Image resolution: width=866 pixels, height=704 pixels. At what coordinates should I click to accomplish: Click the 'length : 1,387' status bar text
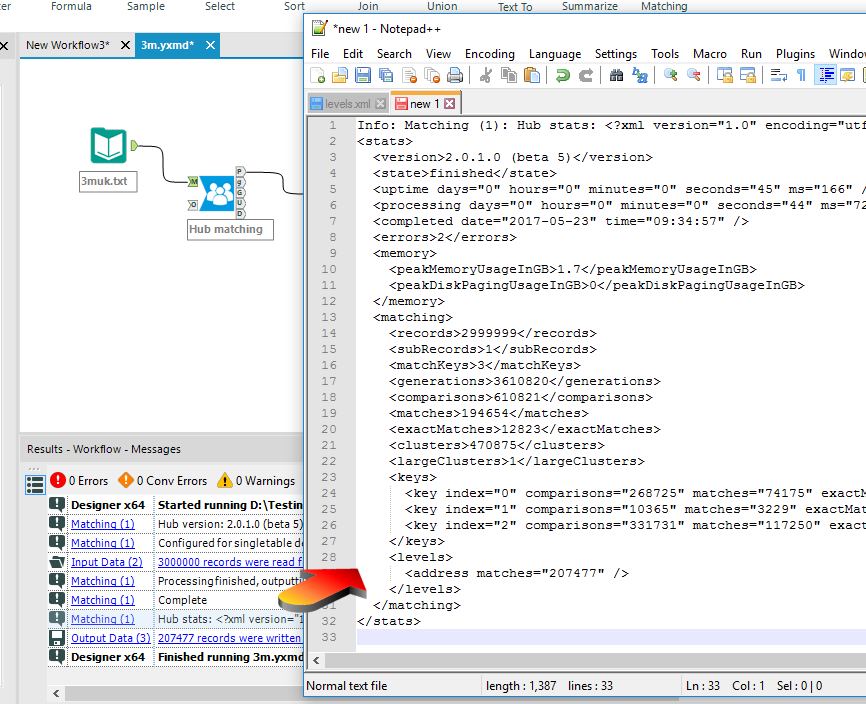pos(521,686)
